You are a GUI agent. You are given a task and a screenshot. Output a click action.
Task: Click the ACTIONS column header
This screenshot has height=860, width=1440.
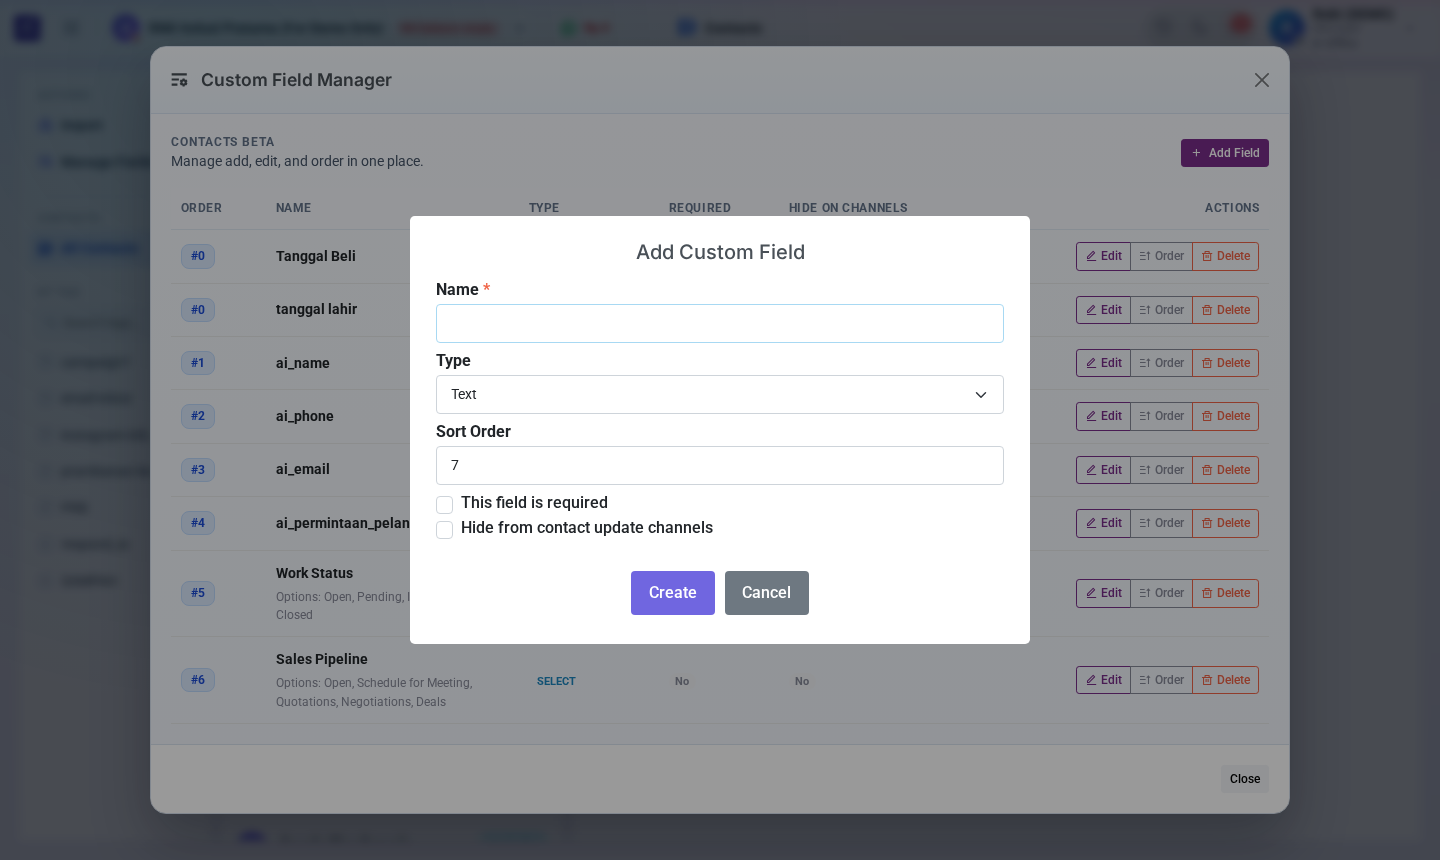[1232, 208]
